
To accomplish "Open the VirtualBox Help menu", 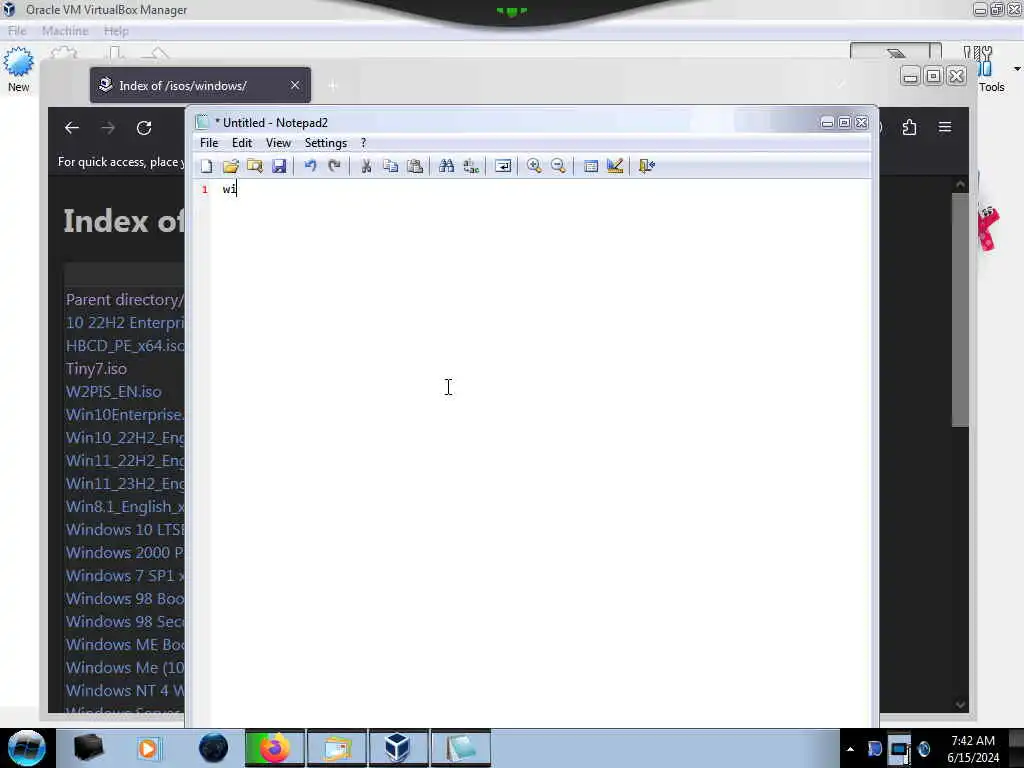I will [116, 31].
